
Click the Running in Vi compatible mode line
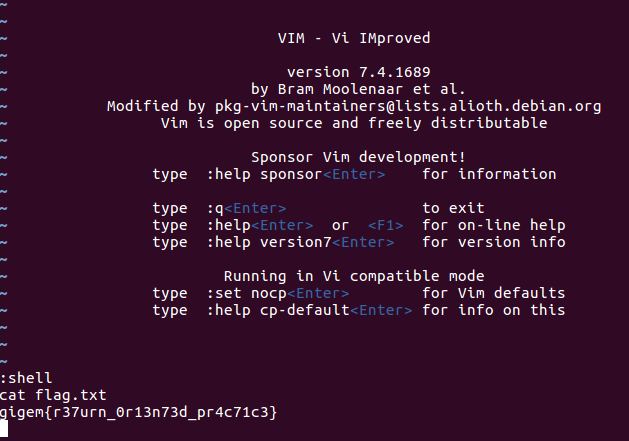[353, 276]
